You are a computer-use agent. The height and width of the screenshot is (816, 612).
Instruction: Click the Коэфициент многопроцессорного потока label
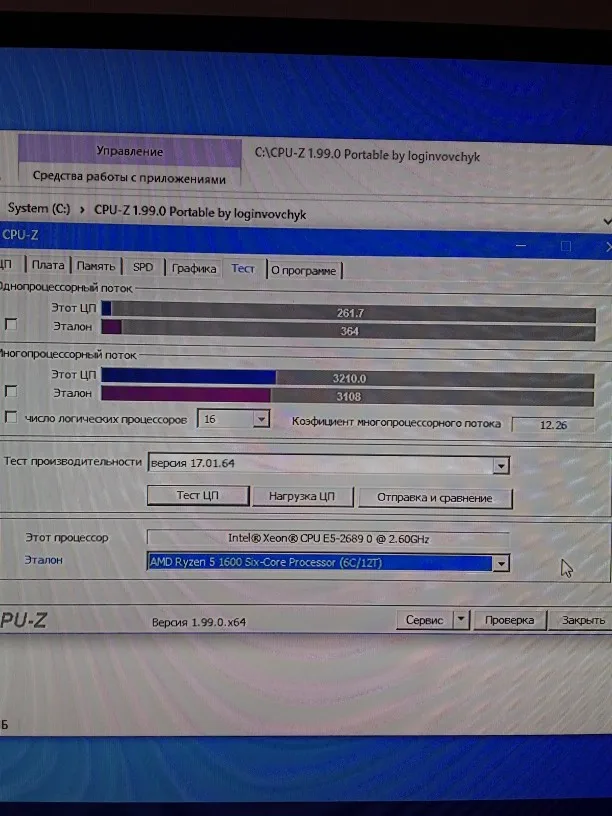396,423
